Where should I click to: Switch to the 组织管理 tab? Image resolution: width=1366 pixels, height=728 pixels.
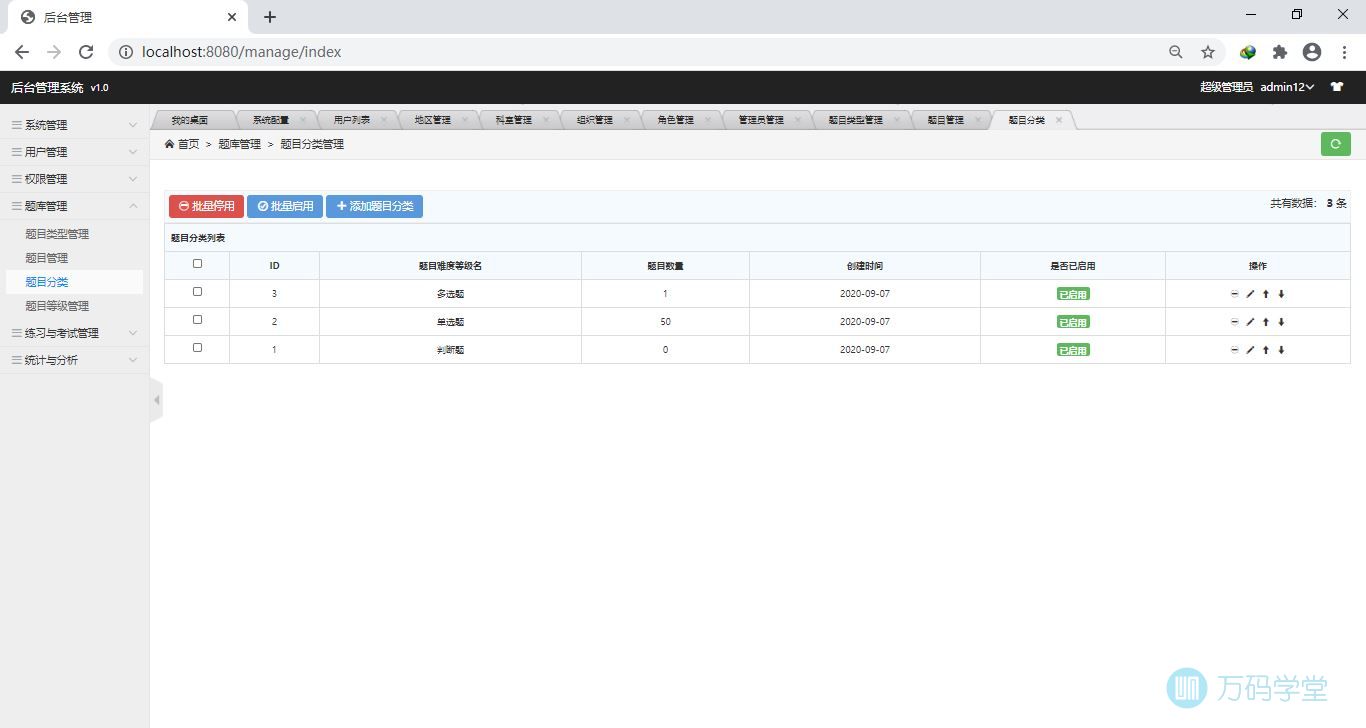coord(595,120)
